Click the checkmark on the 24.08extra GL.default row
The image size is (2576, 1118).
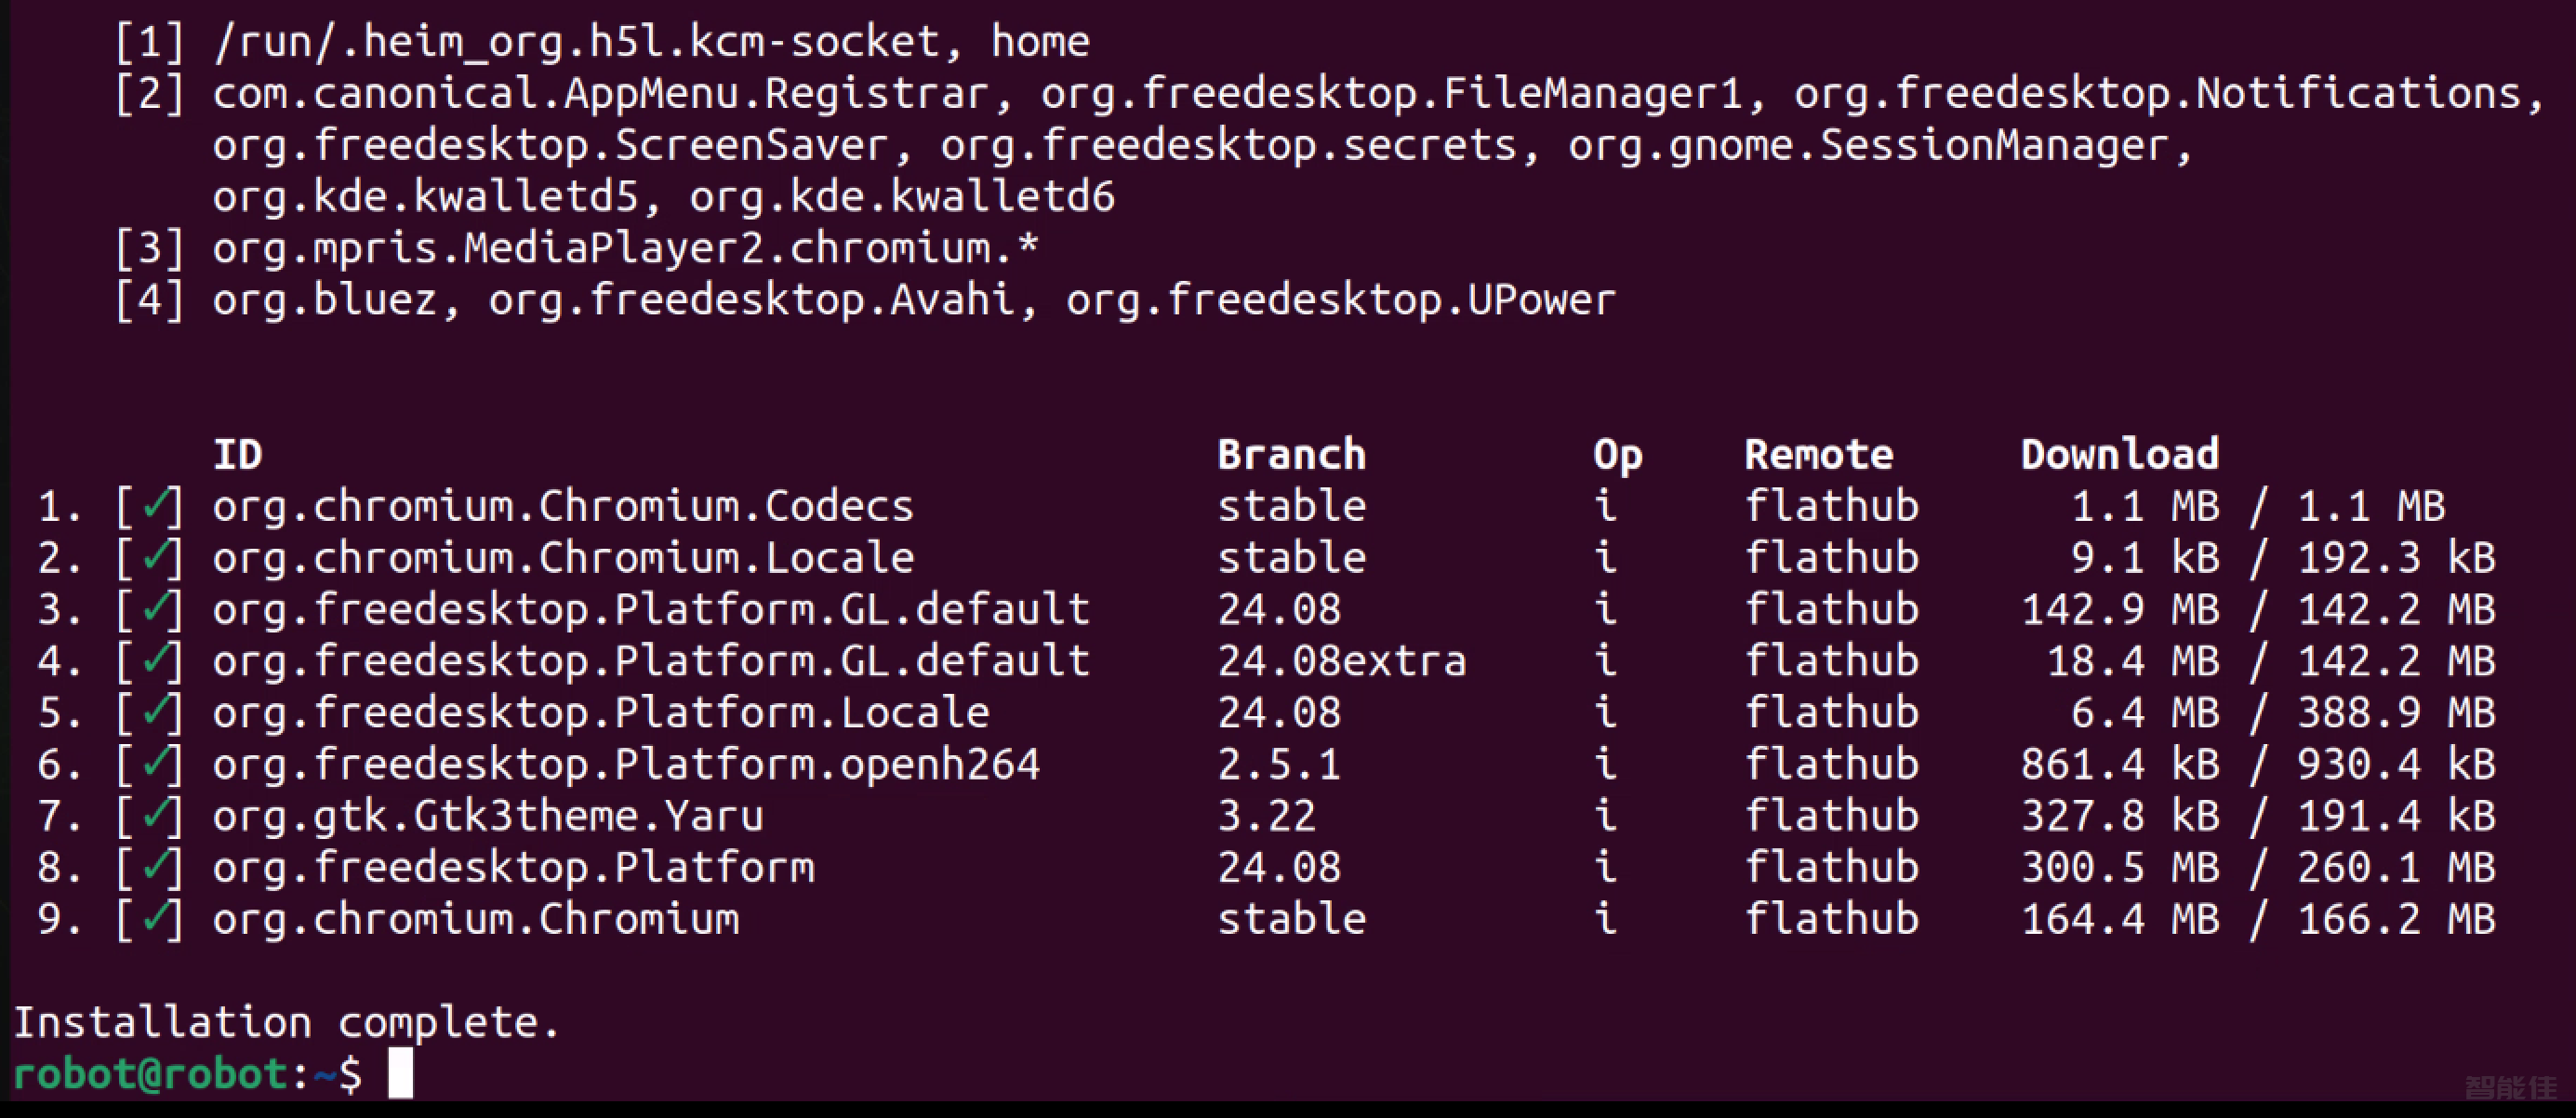(154, 660)
